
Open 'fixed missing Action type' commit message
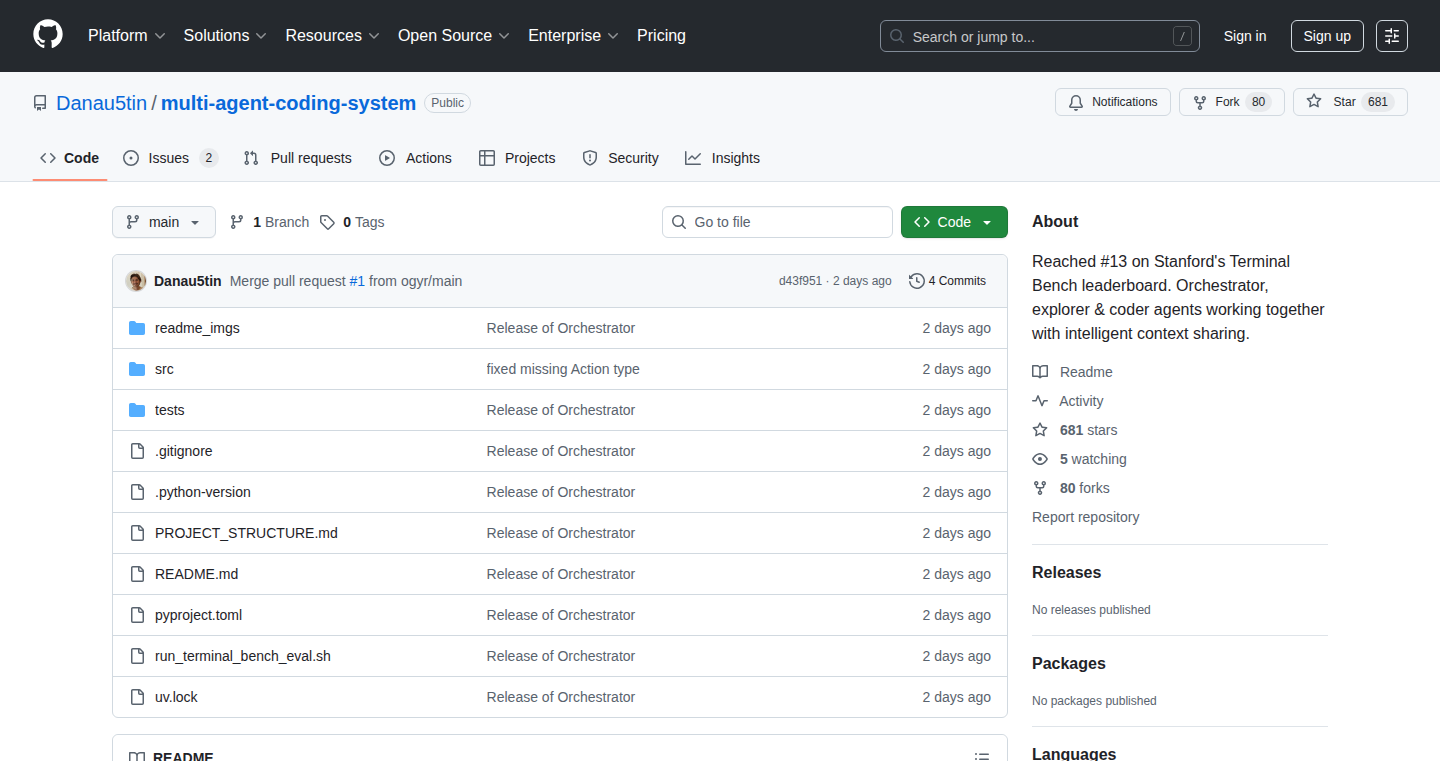(x=563, y=369)
